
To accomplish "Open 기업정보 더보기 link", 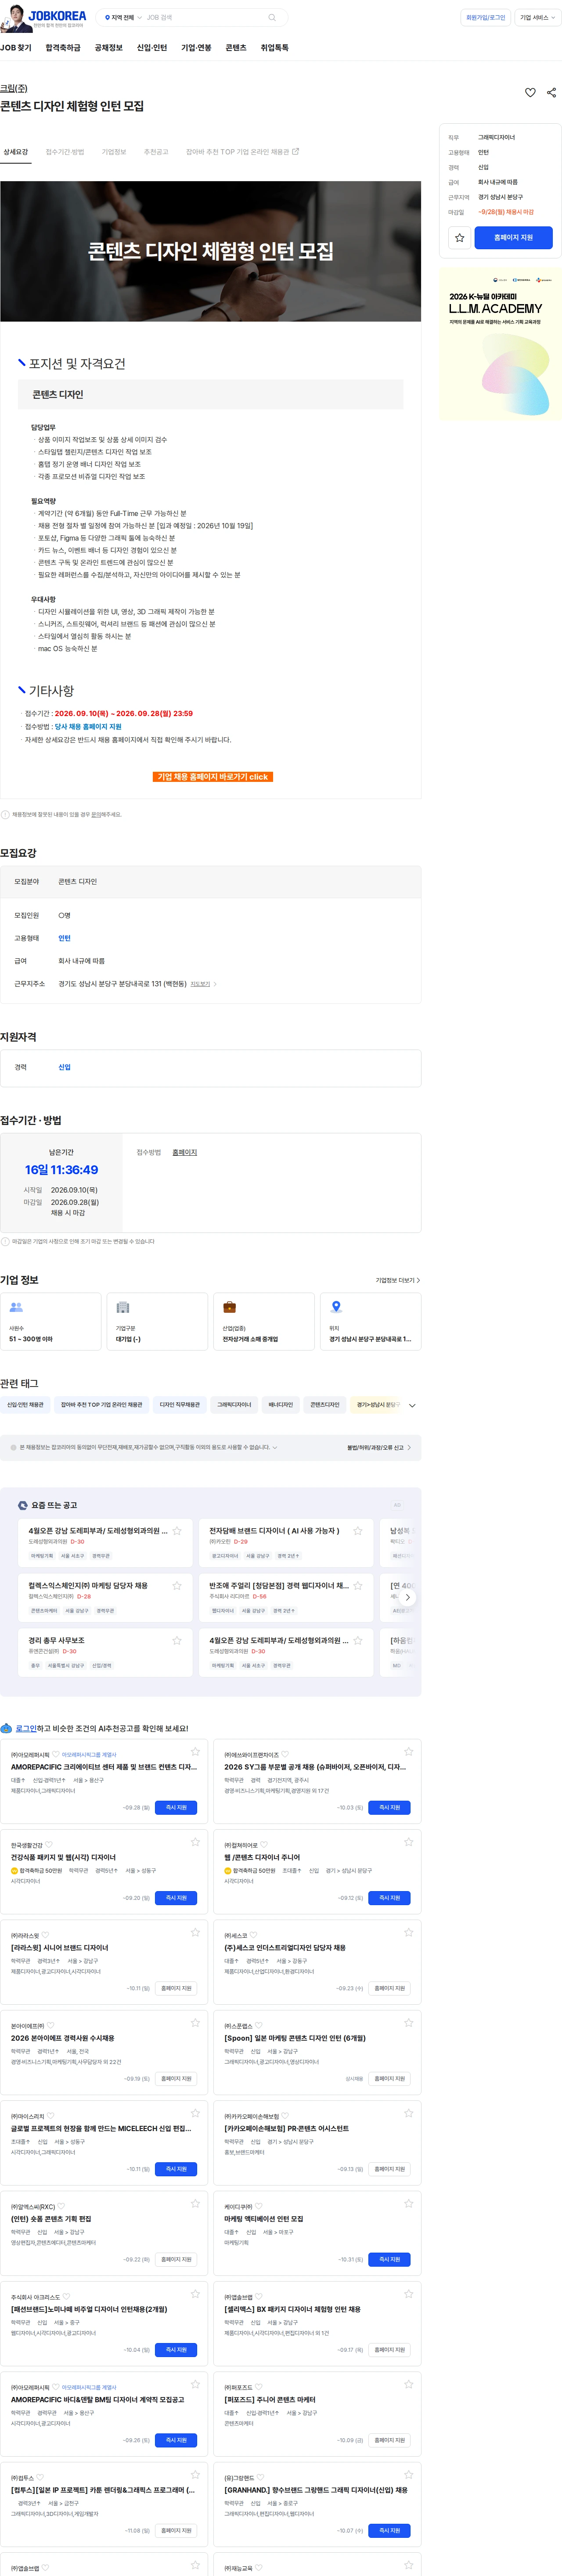I will click(x=397, y=1279).
